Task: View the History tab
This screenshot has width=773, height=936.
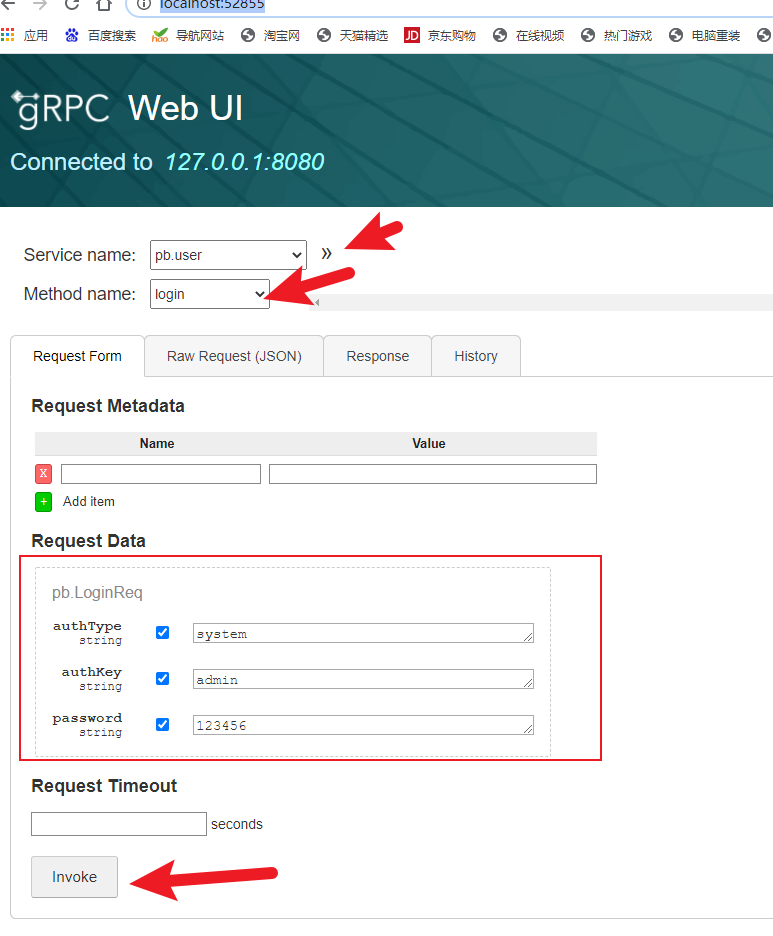Action: tap(475, 356)
